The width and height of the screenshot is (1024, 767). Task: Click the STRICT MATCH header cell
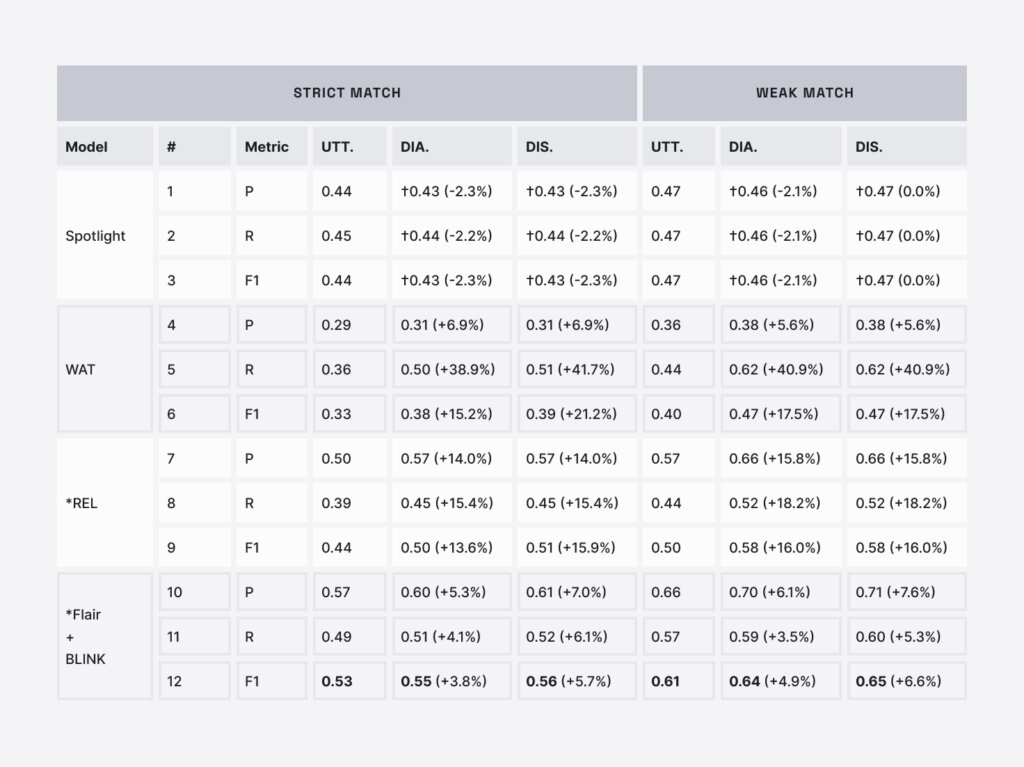(x=346, y=93)
